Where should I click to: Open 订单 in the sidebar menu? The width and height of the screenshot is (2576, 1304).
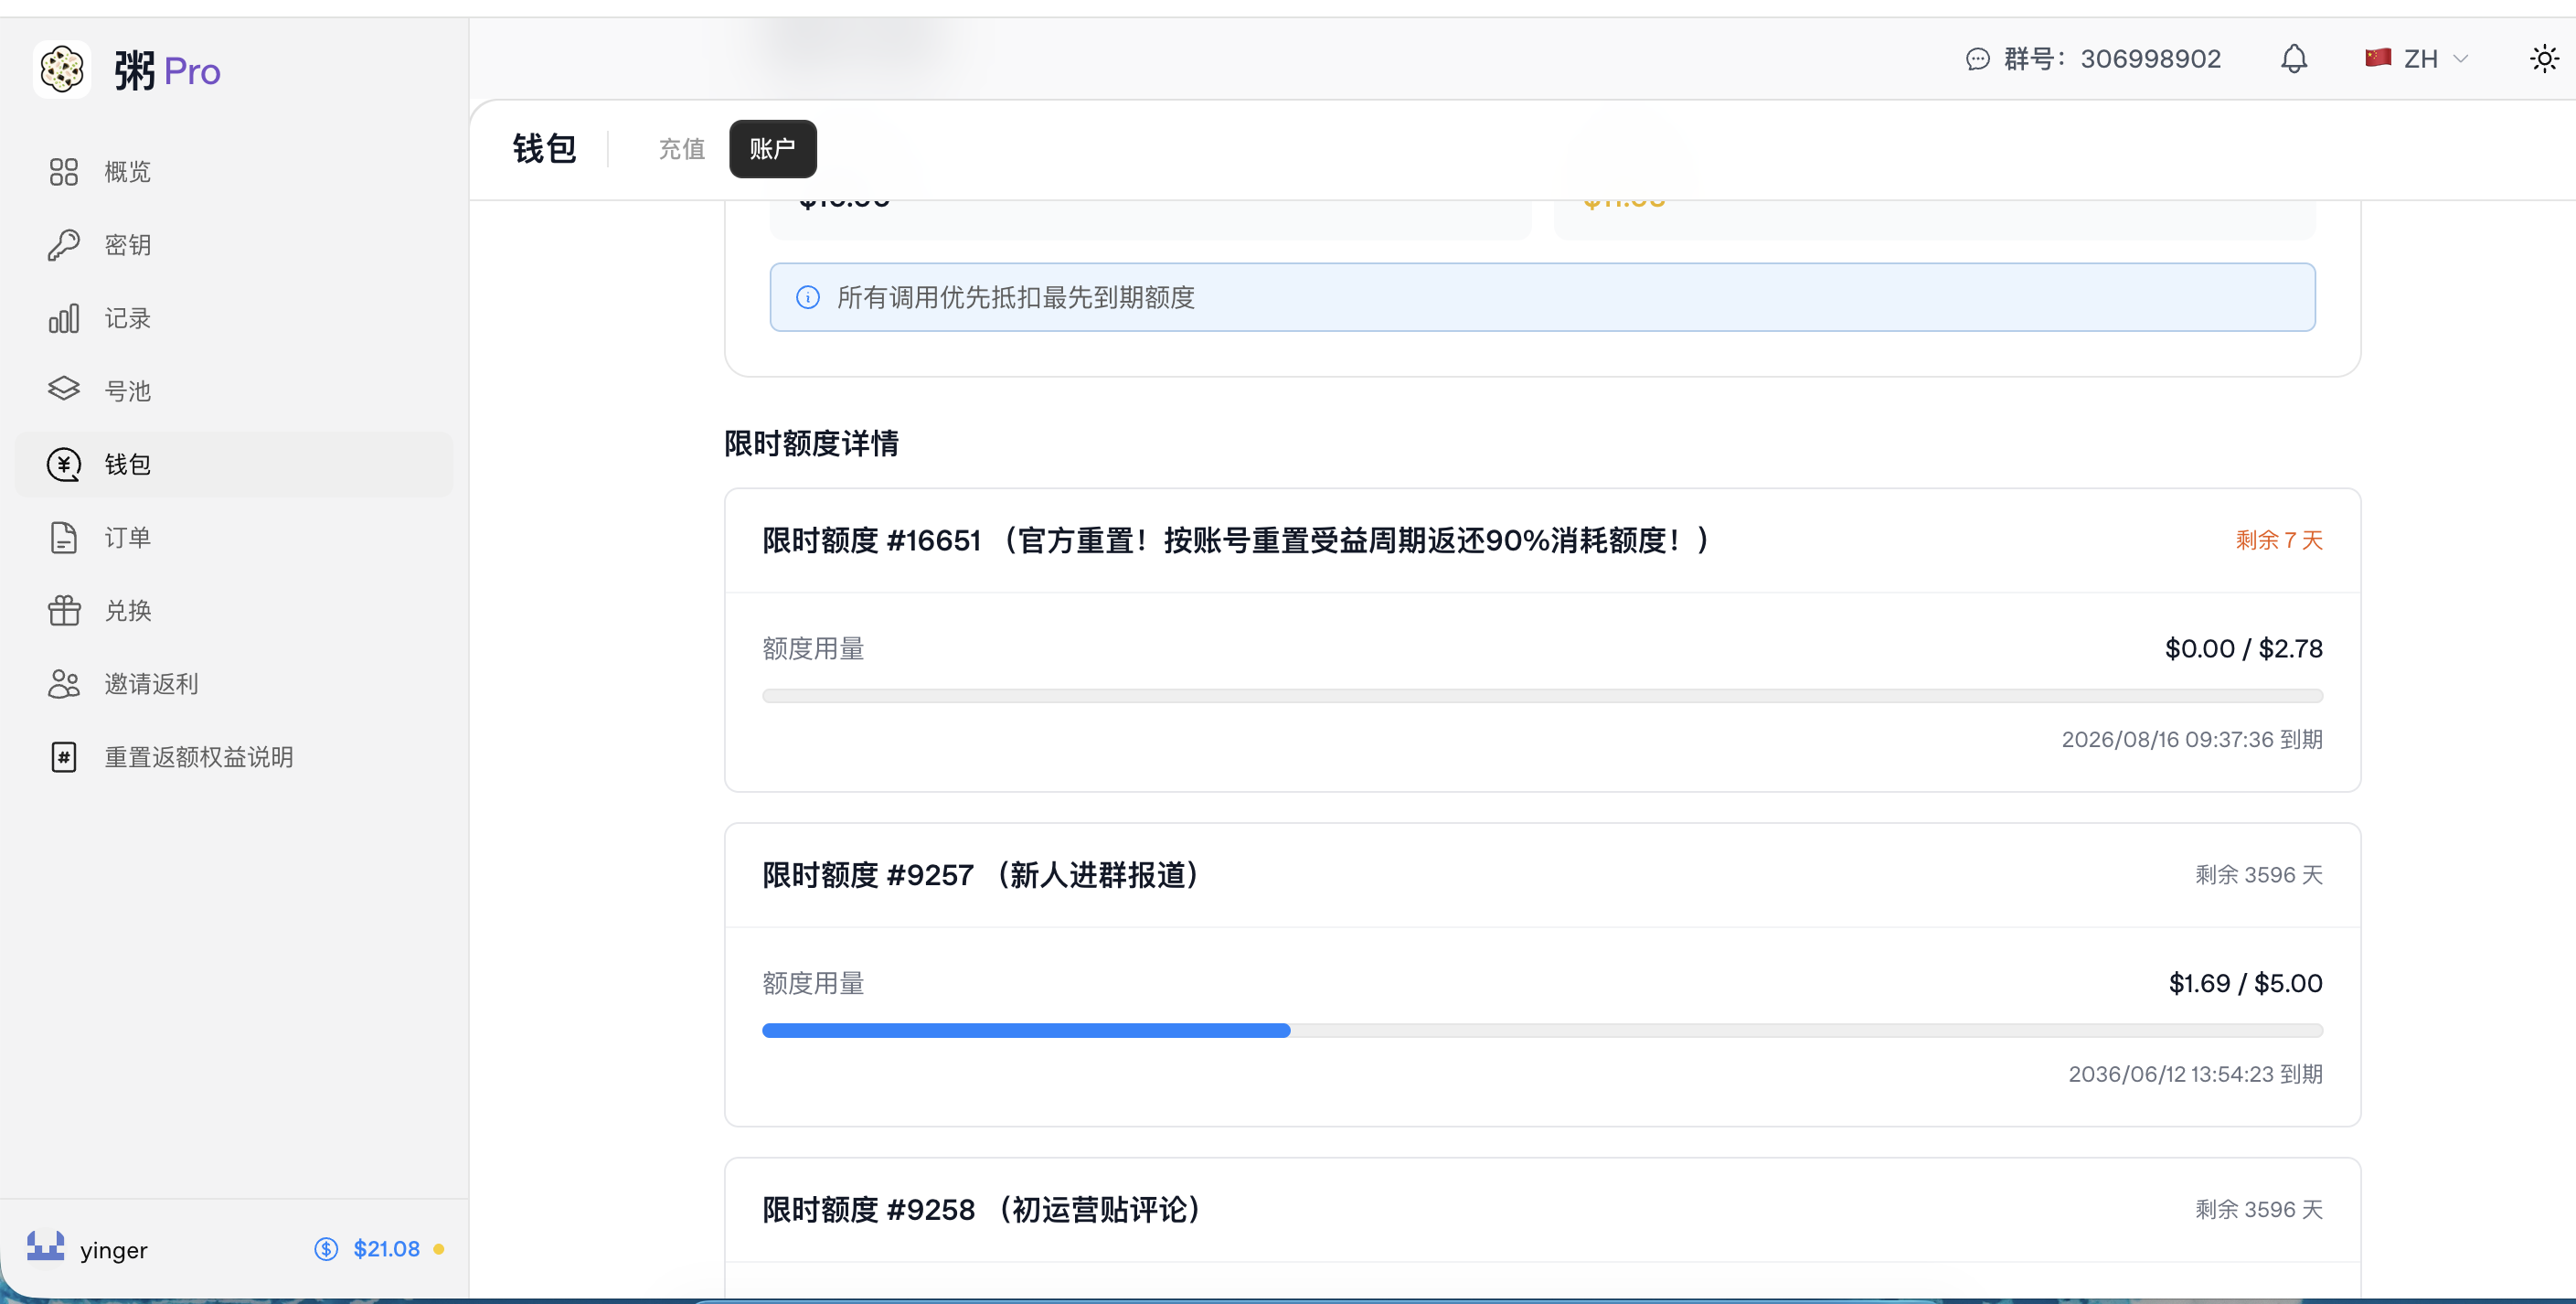tap(234, 537)
